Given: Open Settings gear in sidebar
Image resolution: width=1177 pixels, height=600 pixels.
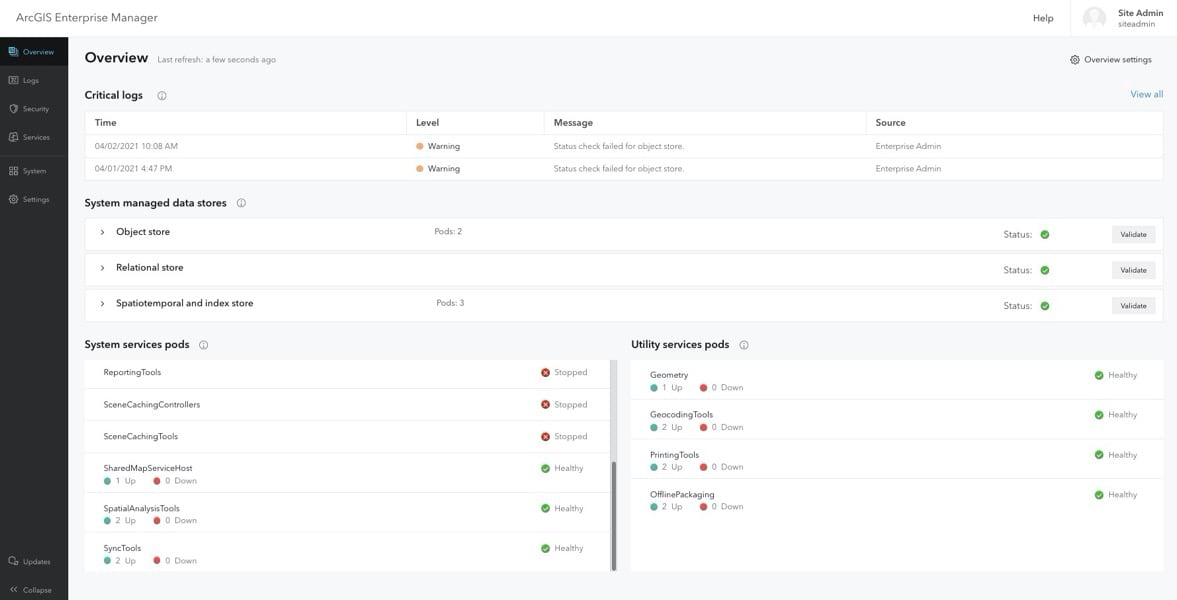Looking at the screenshot, I should [14, 200].
